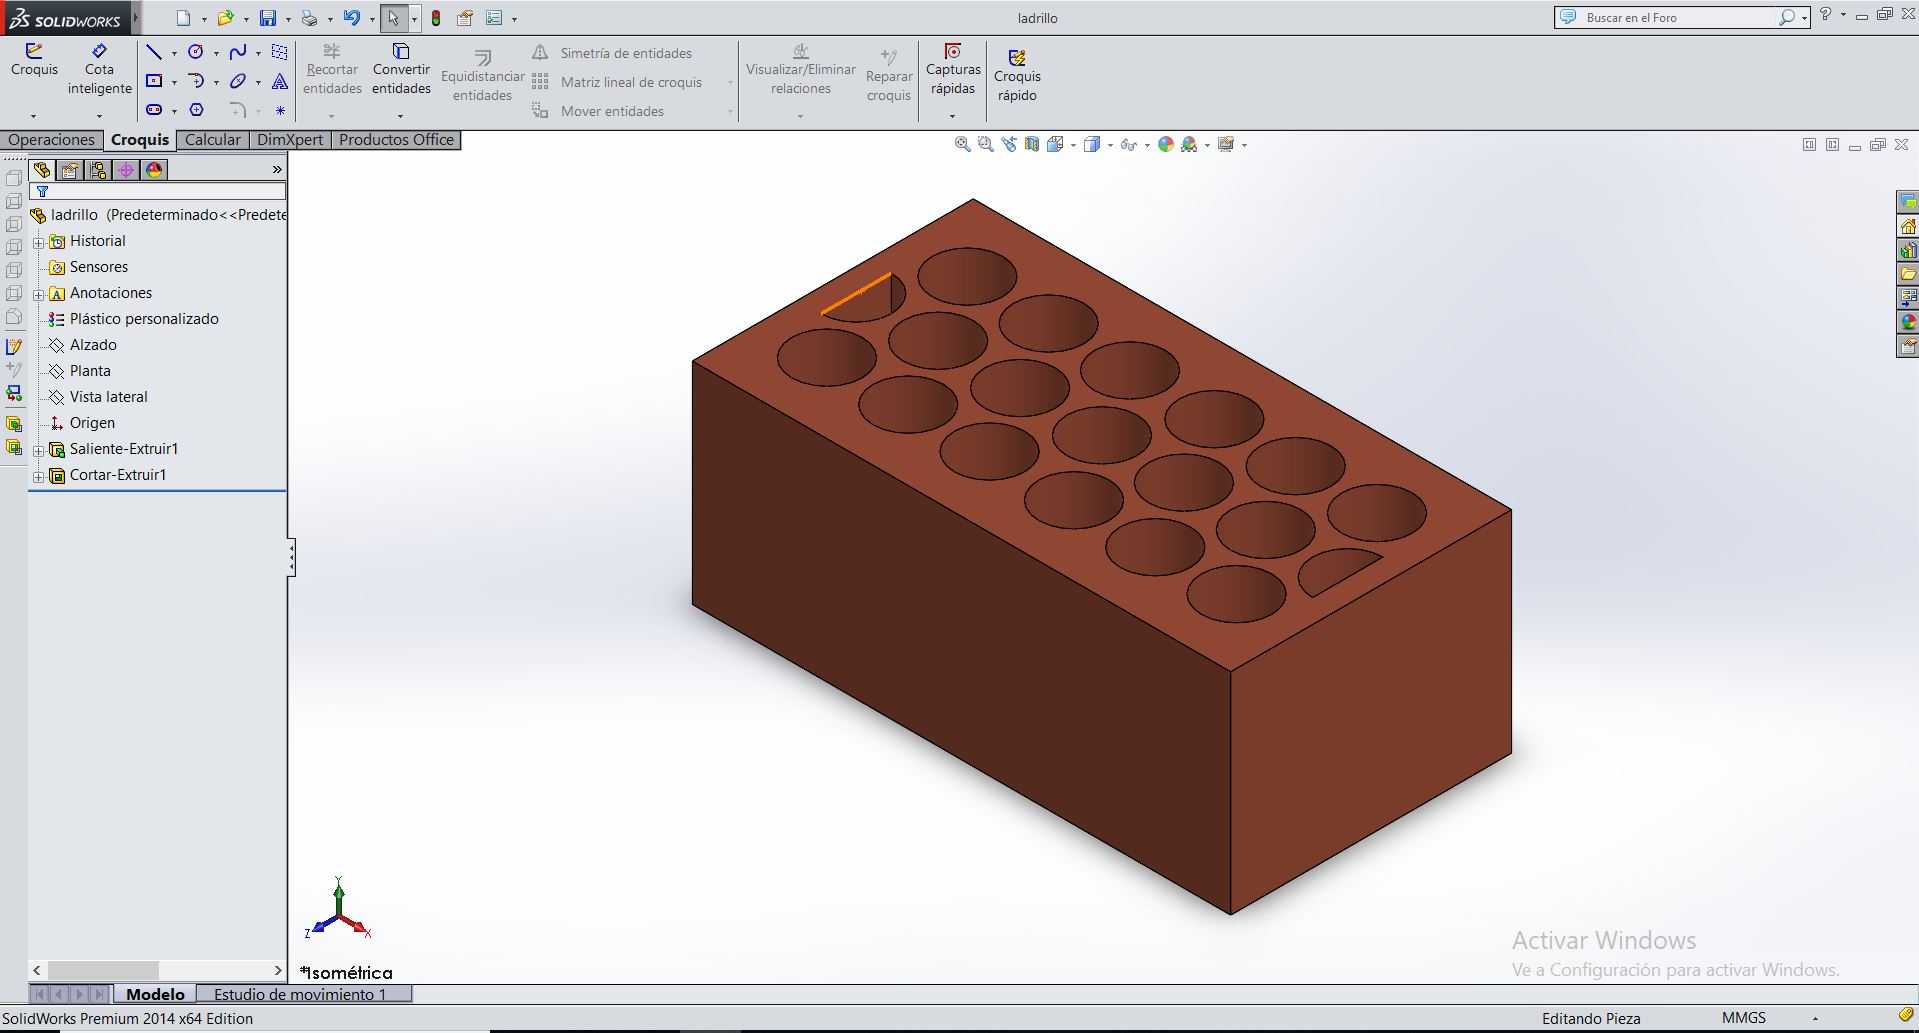
Task: Select the Modelo bottom tab
Action: click(155, 994)
